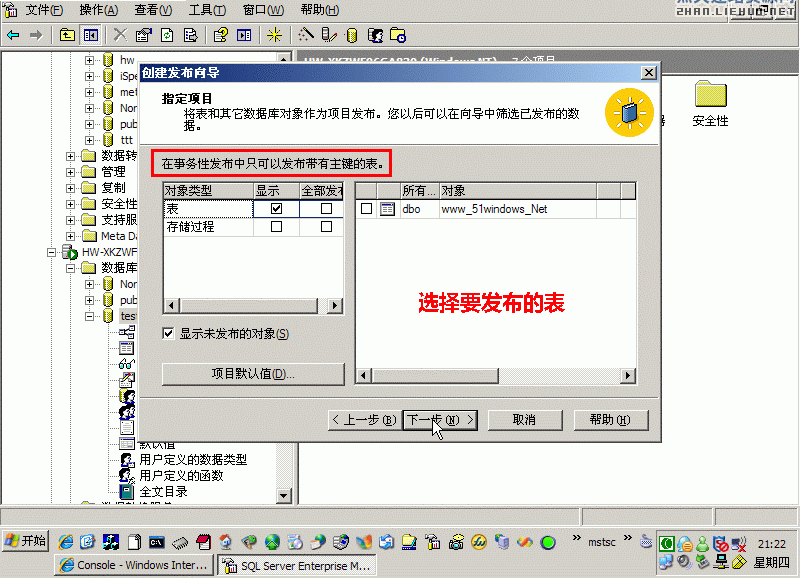Click the 对象 column header
Image resolution: width=800 pixels, height=578 pixels.
pos(517,191)
